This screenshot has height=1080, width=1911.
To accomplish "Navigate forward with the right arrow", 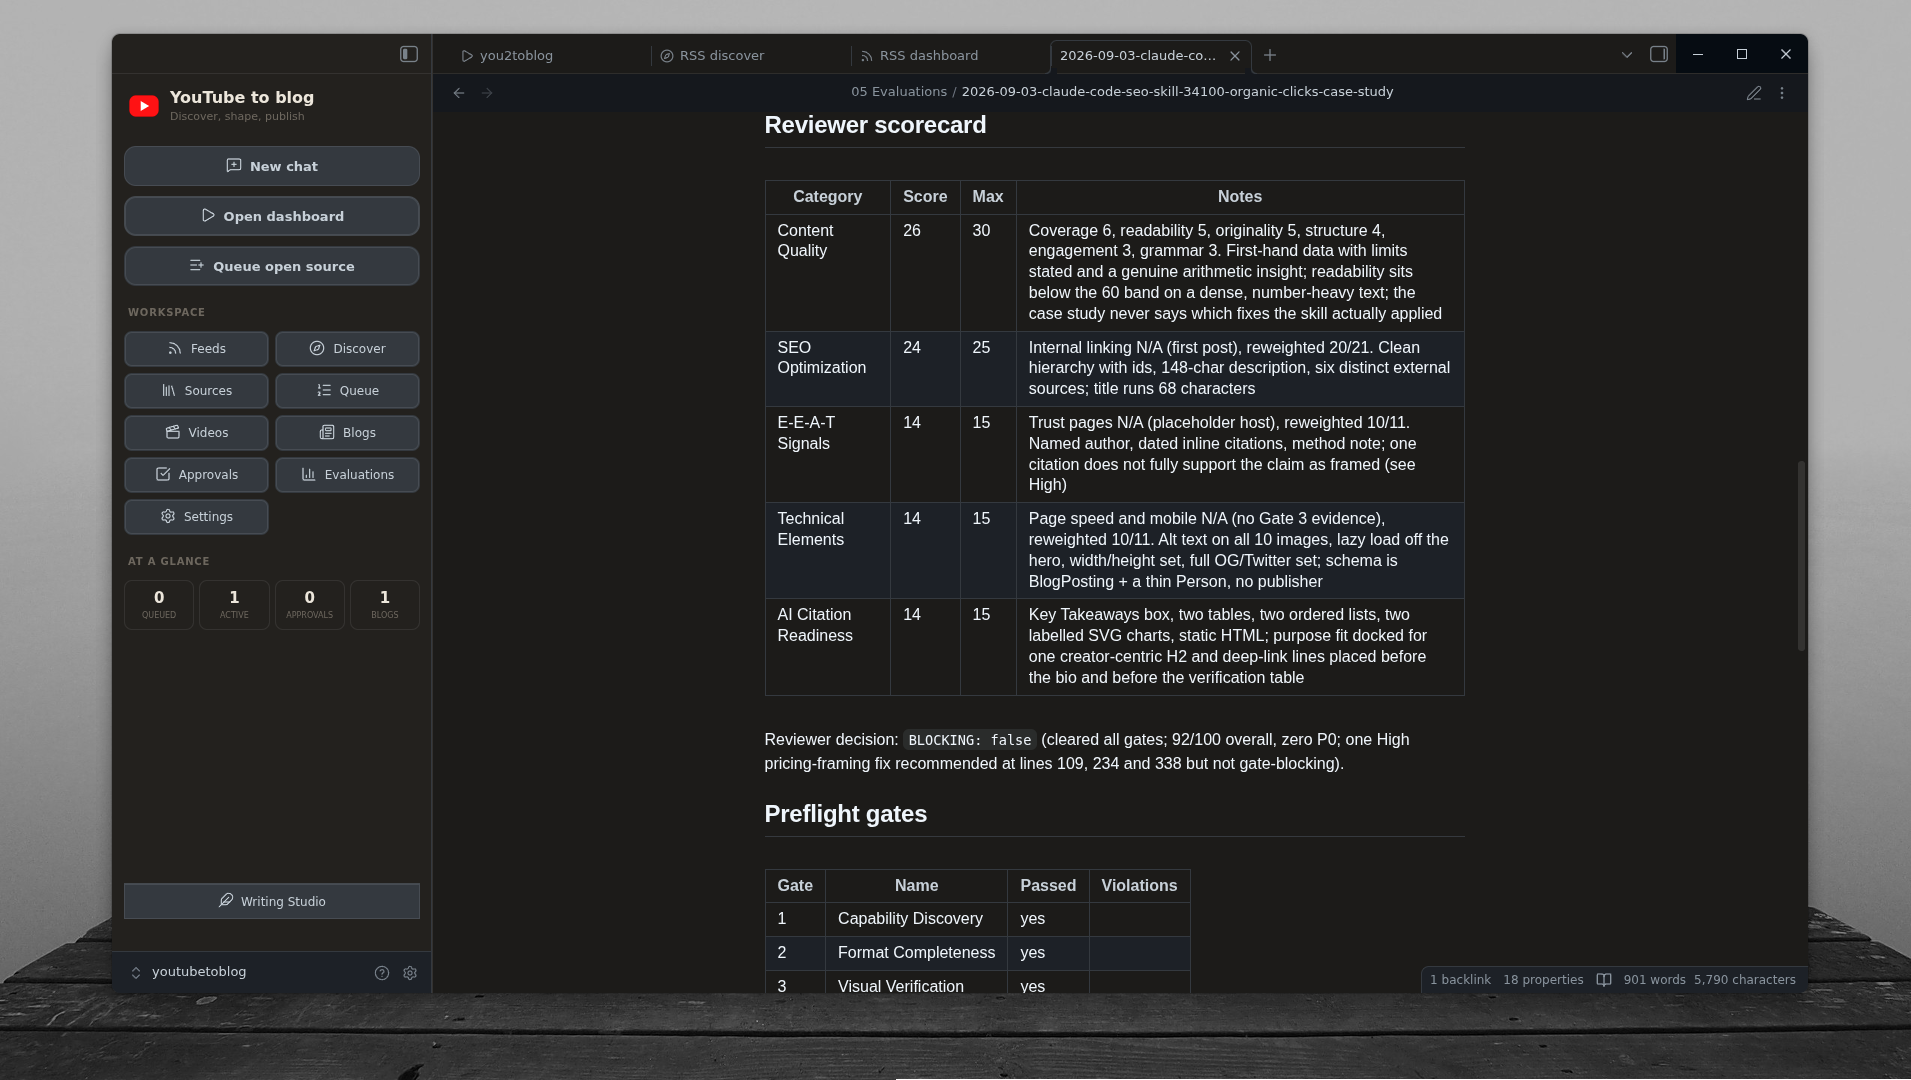I will click(487, 93).
